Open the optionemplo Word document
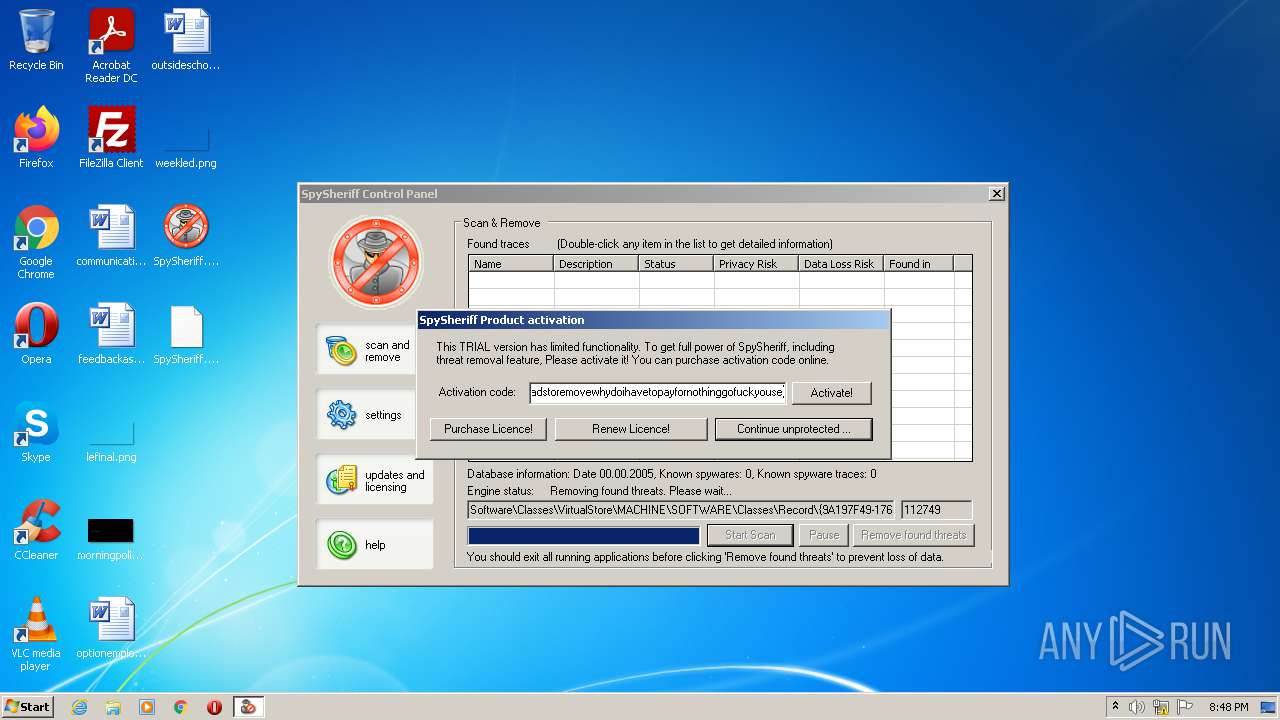 tap(111, 628)
